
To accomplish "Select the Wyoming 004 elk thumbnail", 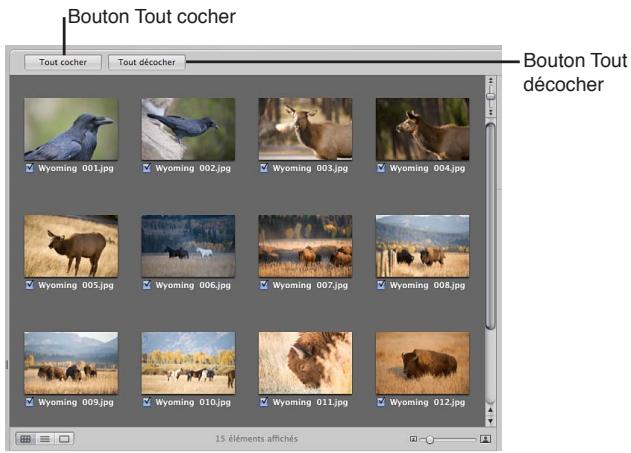I will tap(423, 129).
